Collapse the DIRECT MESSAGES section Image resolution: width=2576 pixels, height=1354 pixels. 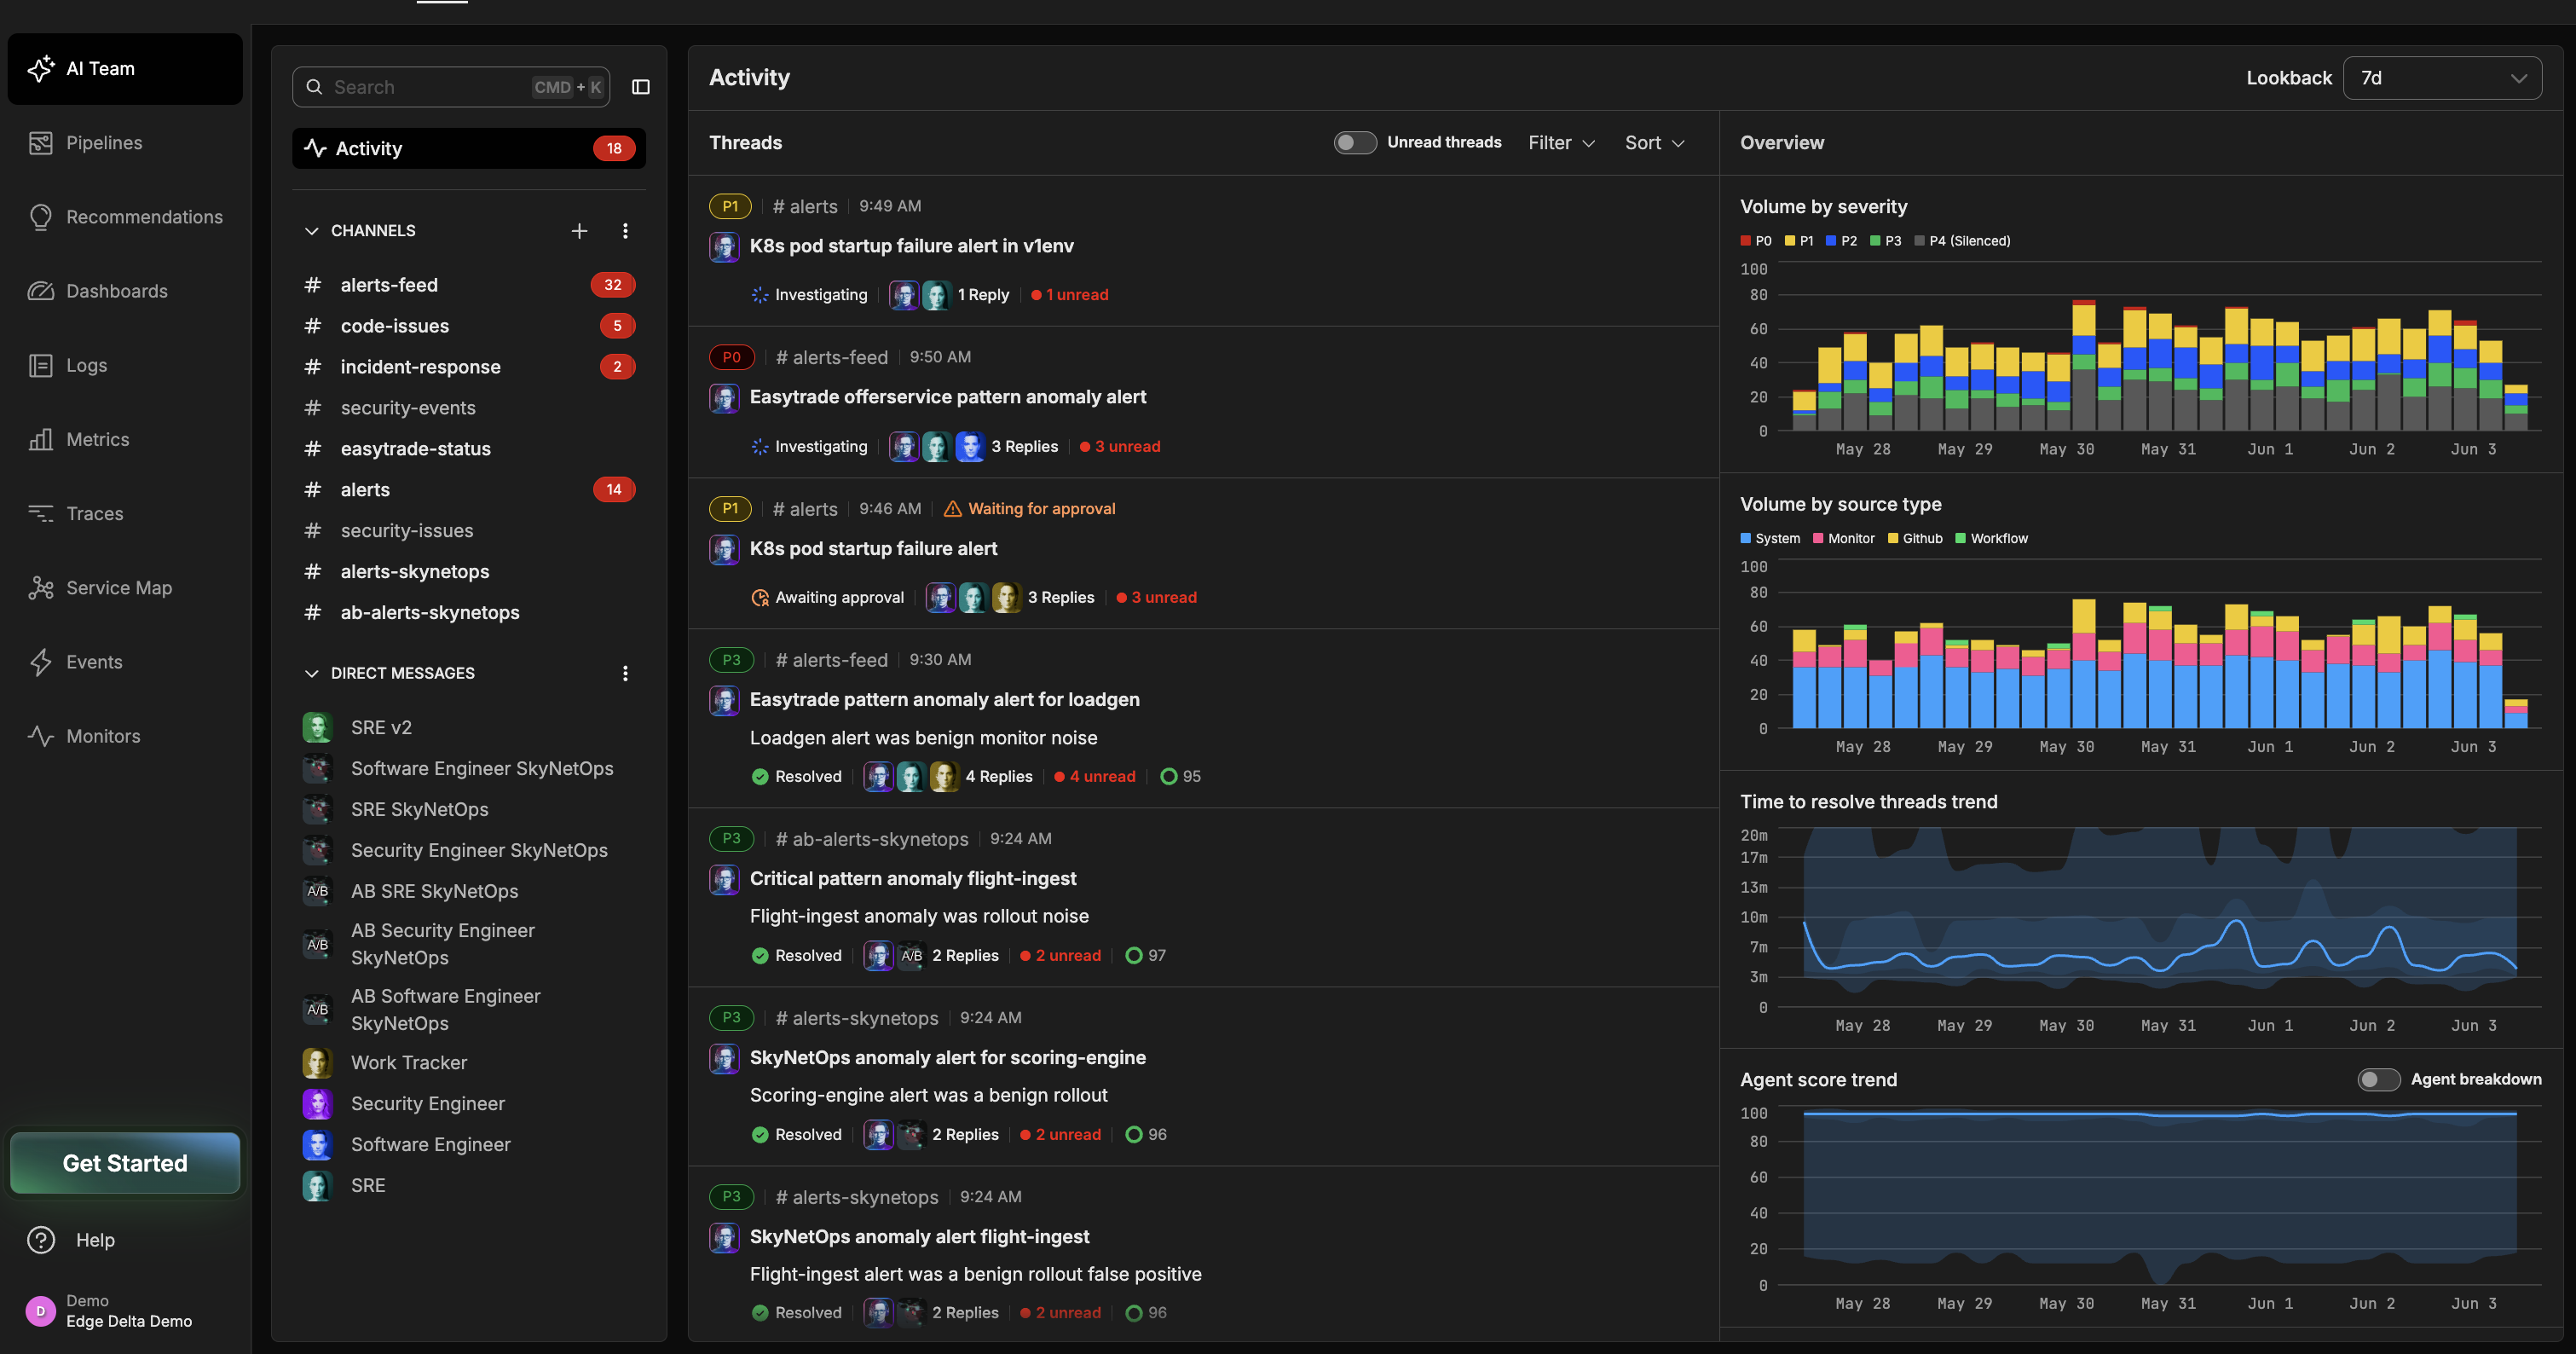pyautogui.click(x=311, y=673)
